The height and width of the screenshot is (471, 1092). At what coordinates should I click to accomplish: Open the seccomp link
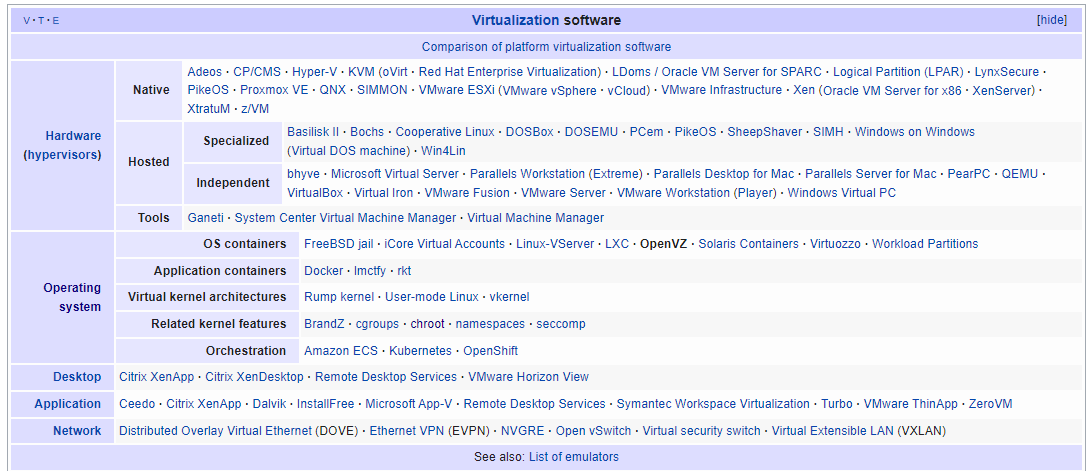561,324
